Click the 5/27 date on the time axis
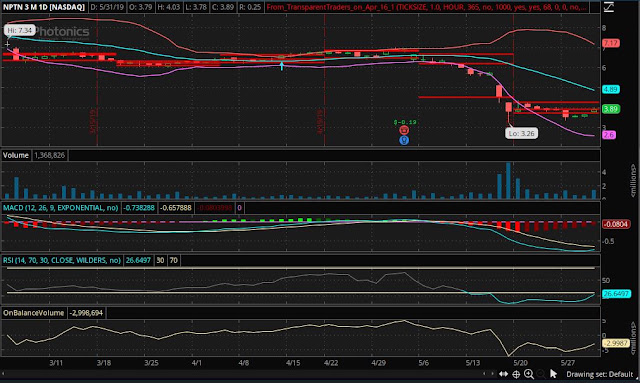640x383 pixels. pos(568,363)
